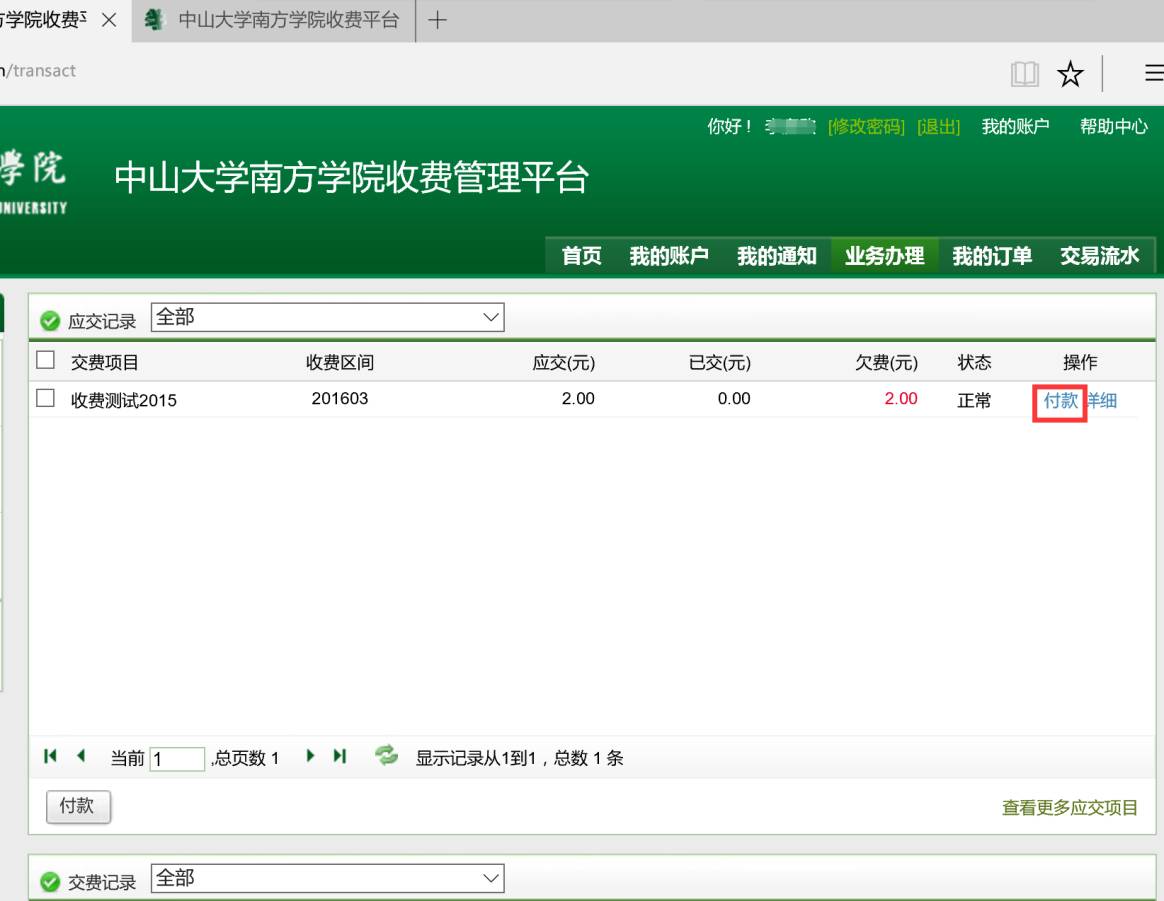Refresh the records list with green arrows

point(386,756)
